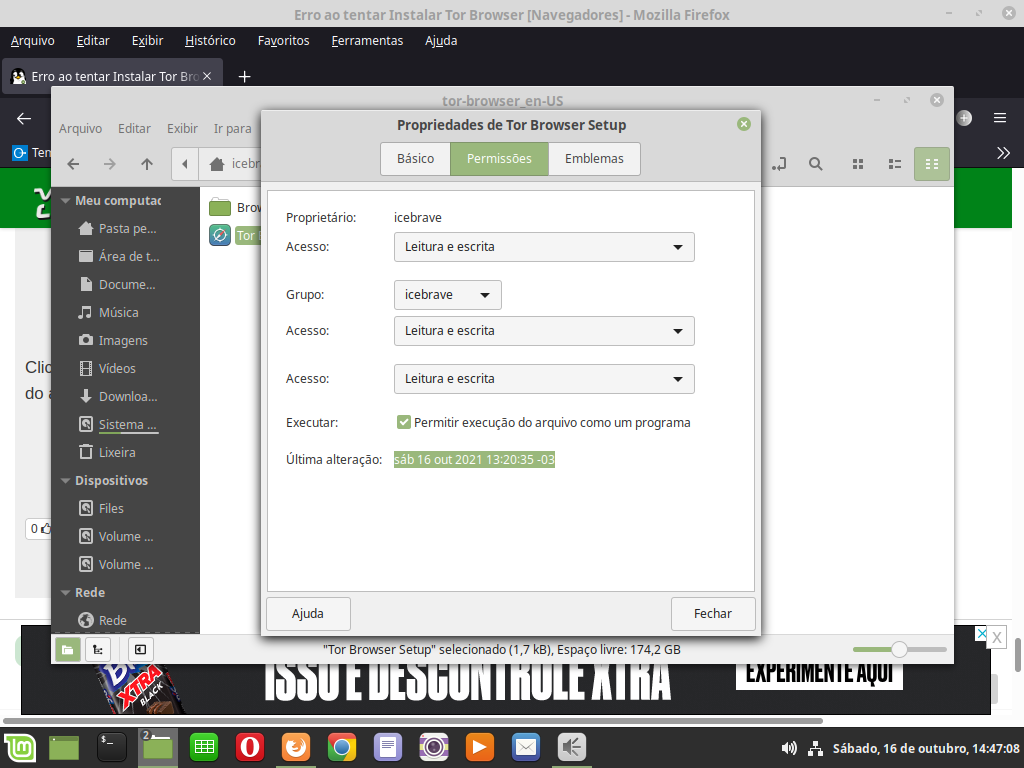Open Opera browser from the taskbar
Viewport: 1024px width, 768px height.
(249, 748)
